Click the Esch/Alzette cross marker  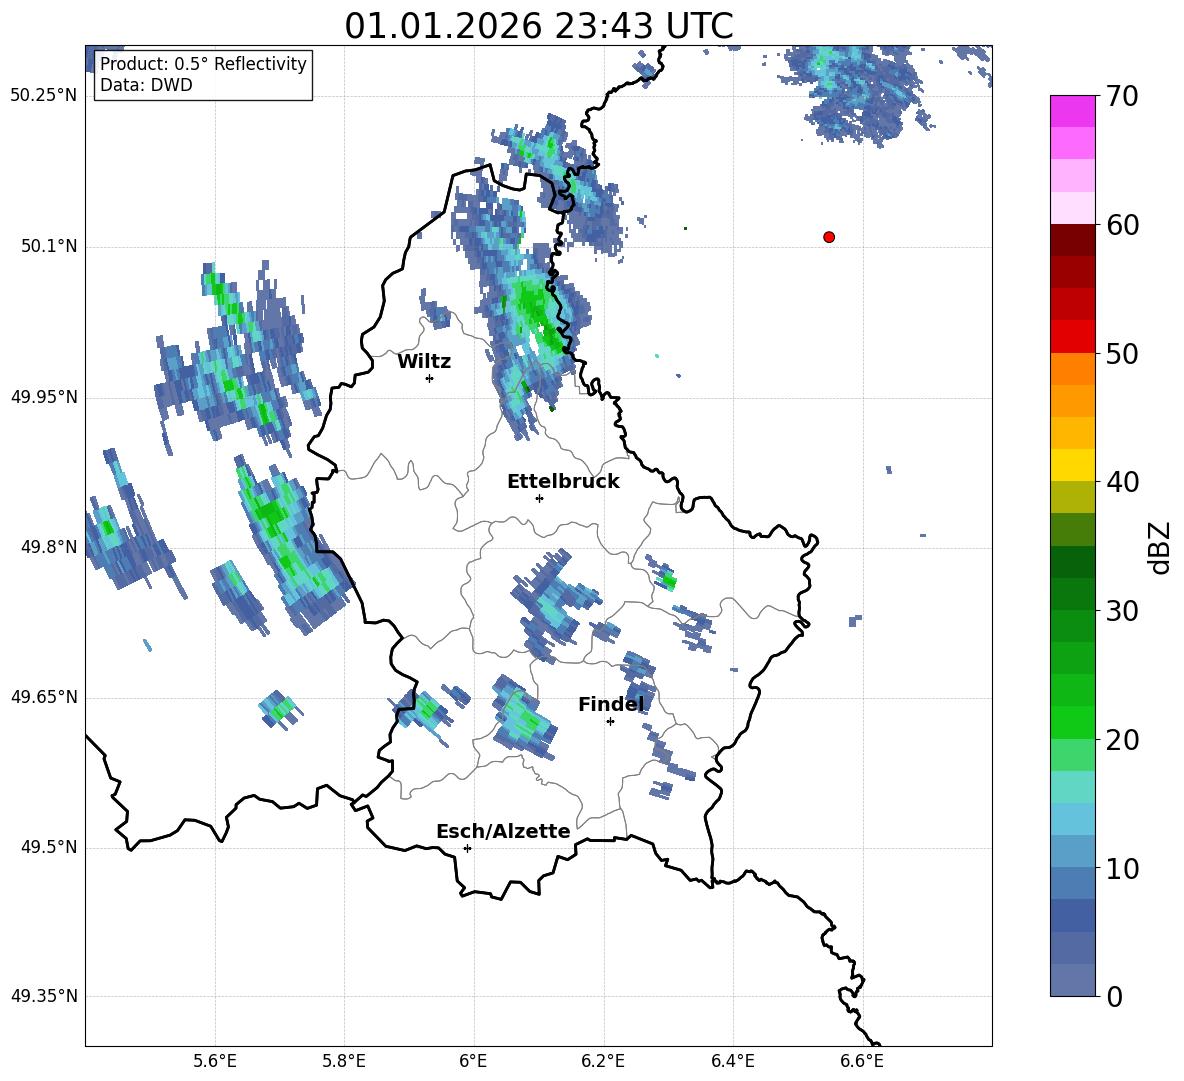pyautogui.click(x=467, y=848)
